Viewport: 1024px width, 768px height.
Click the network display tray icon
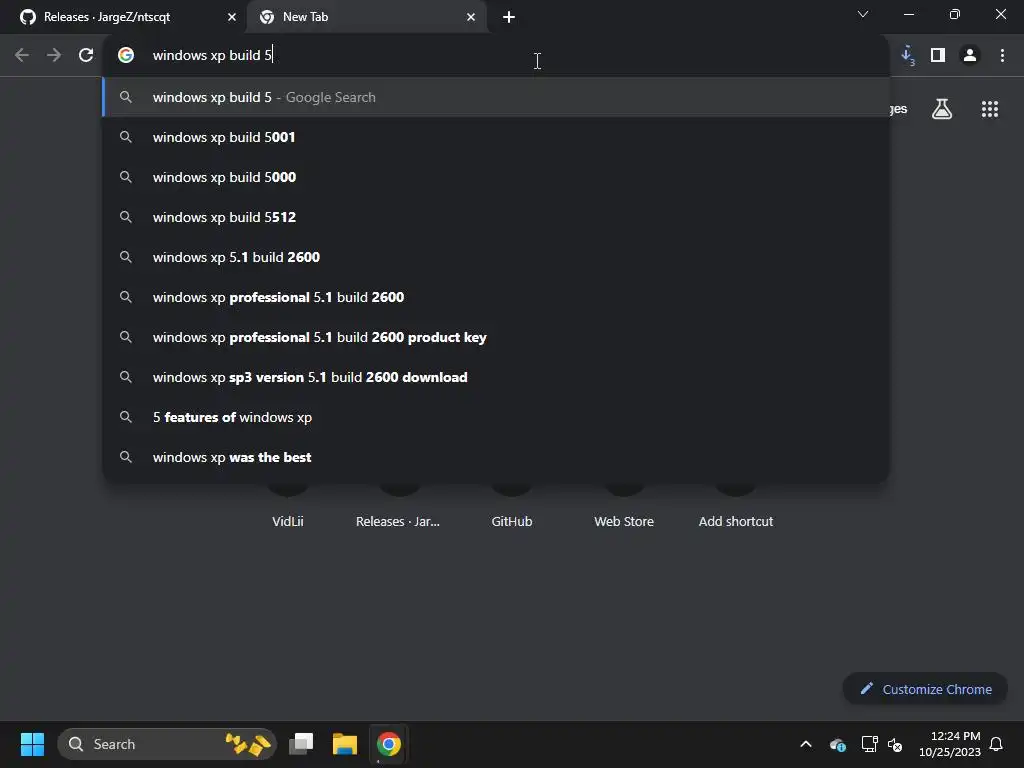point(869,744)
